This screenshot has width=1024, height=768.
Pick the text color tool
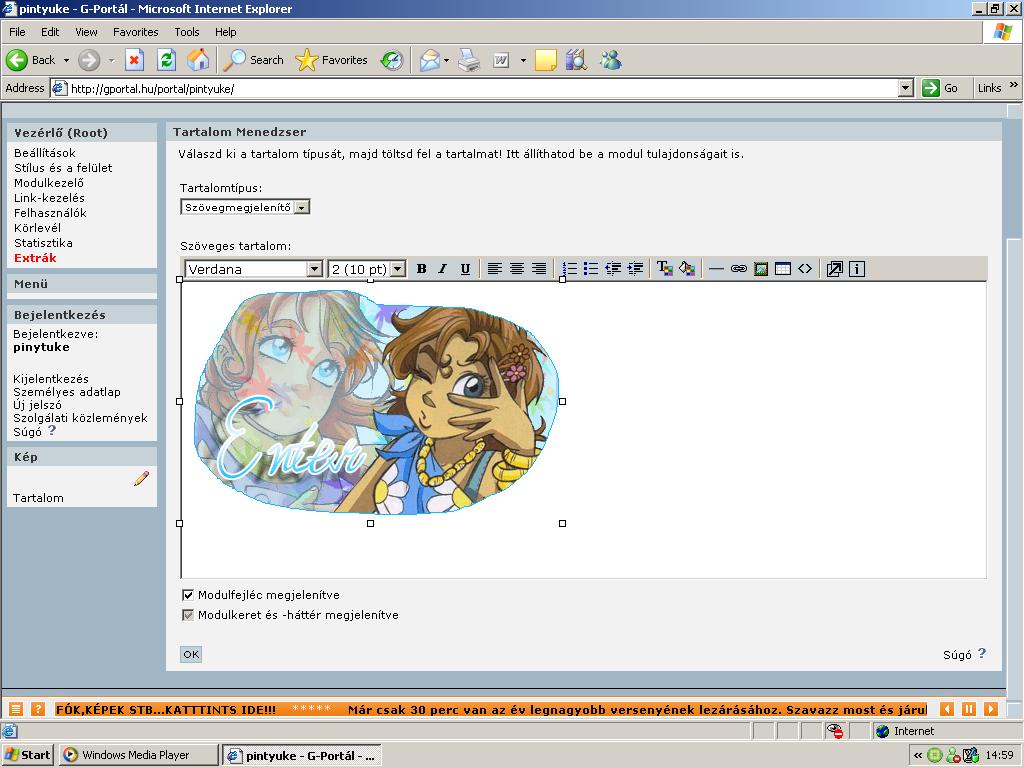(664, 269)
